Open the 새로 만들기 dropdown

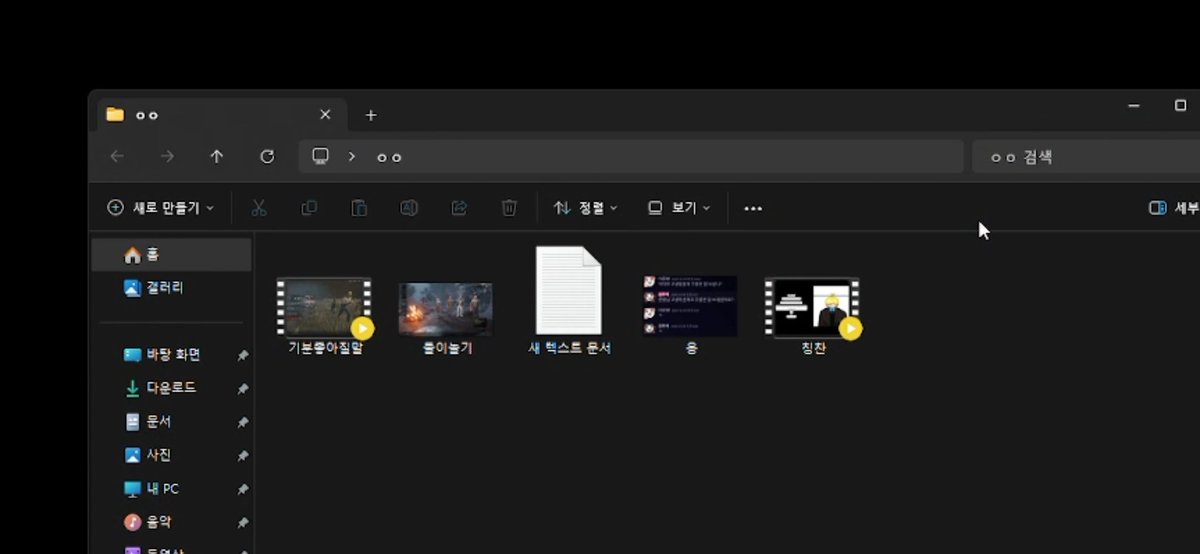click(x=160, y=208)
